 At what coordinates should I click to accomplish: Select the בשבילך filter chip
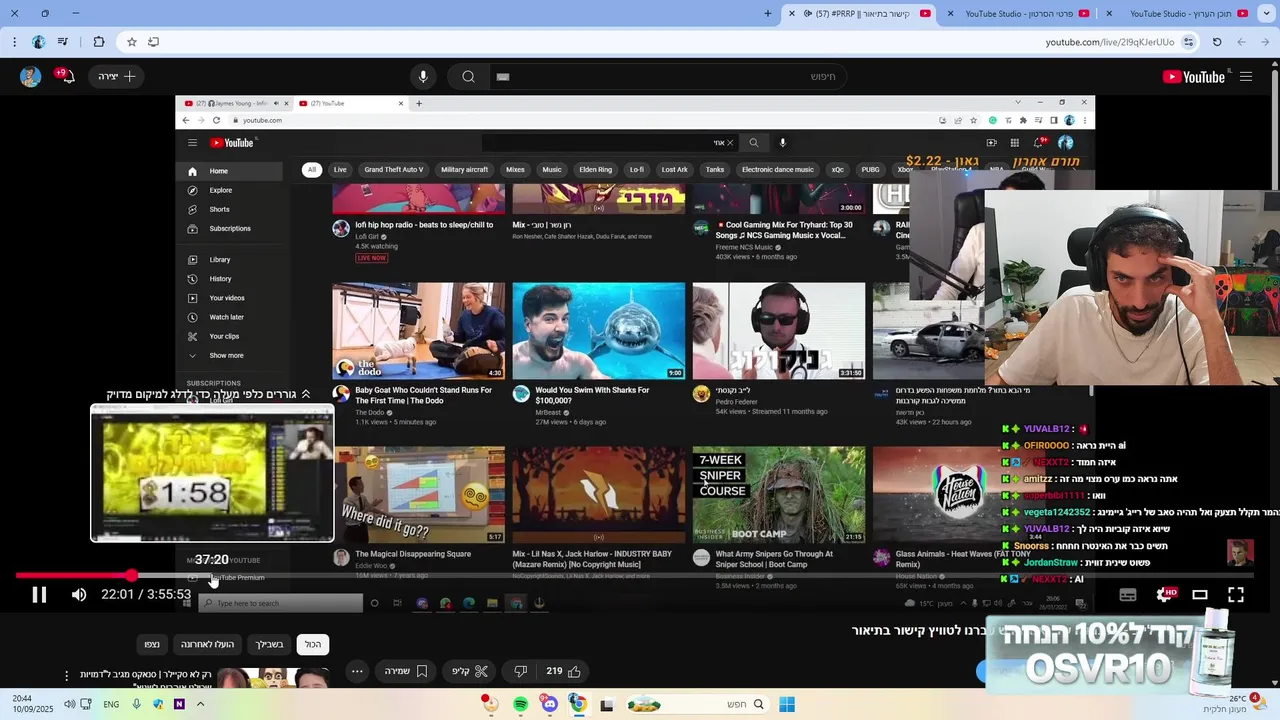(x=269, y=645)
